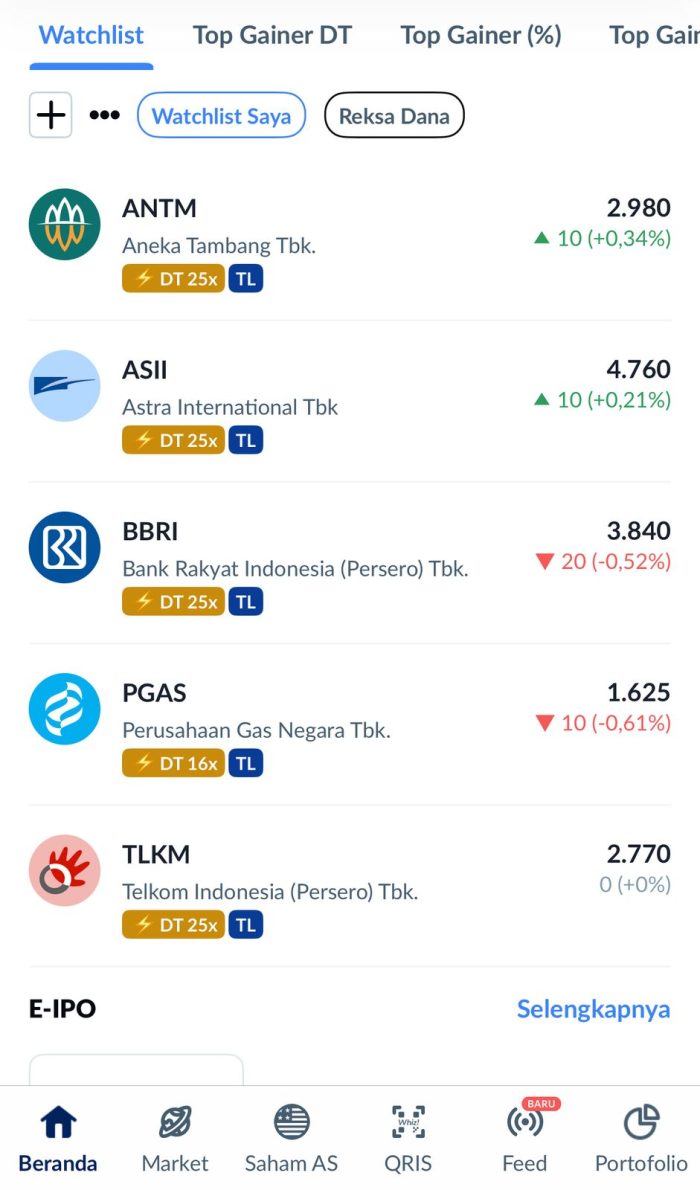Switch to the Reksa Dana chip

pyautogui.click(x=394, y=116)
